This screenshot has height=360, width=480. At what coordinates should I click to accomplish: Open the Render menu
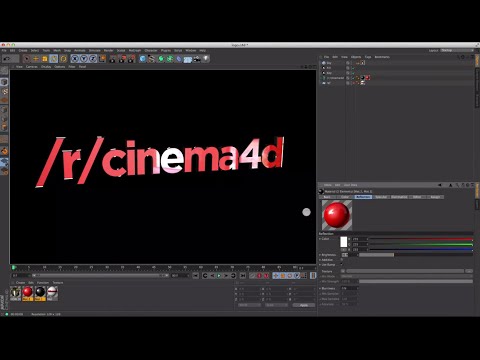pos(108,51)
